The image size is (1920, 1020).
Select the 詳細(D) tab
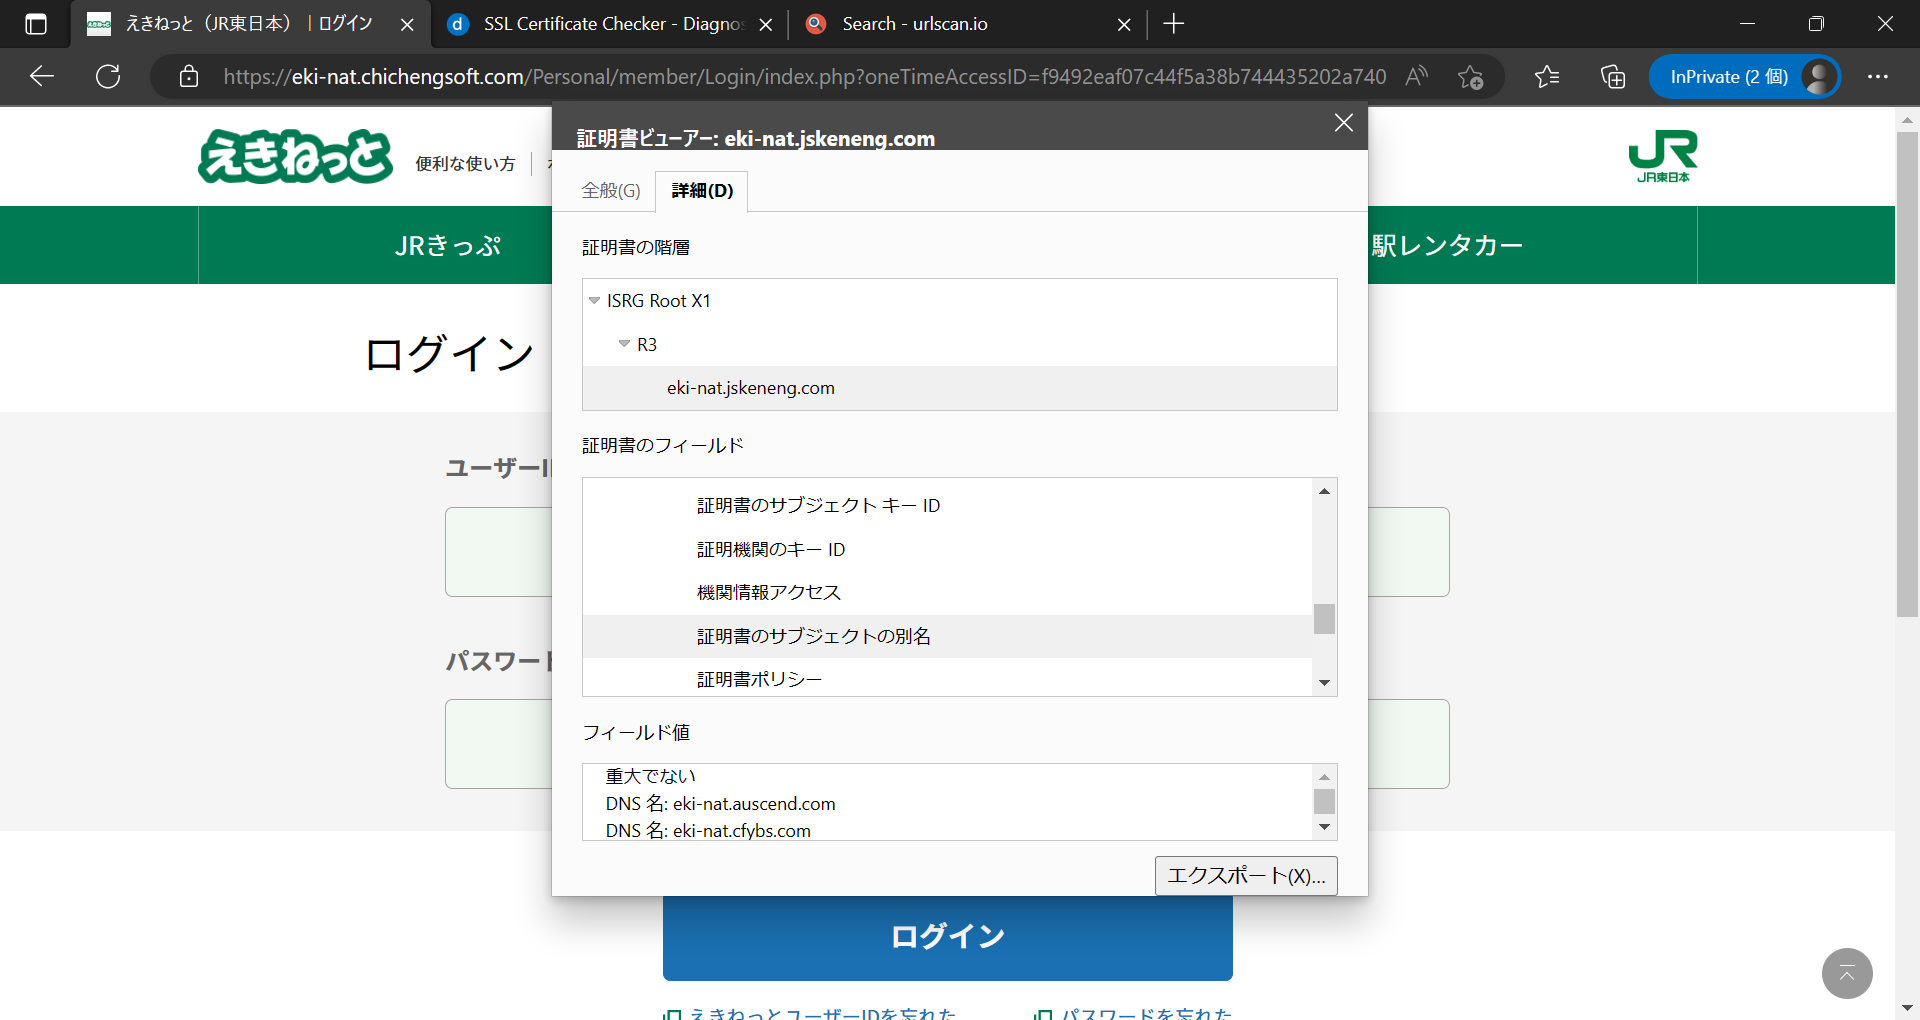click(x=702, y=191)
